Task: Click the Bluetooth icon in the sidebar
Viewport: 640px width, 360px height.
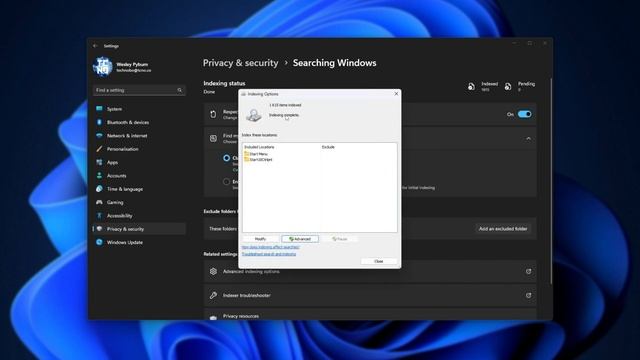Action: click(x=99, y=122)
